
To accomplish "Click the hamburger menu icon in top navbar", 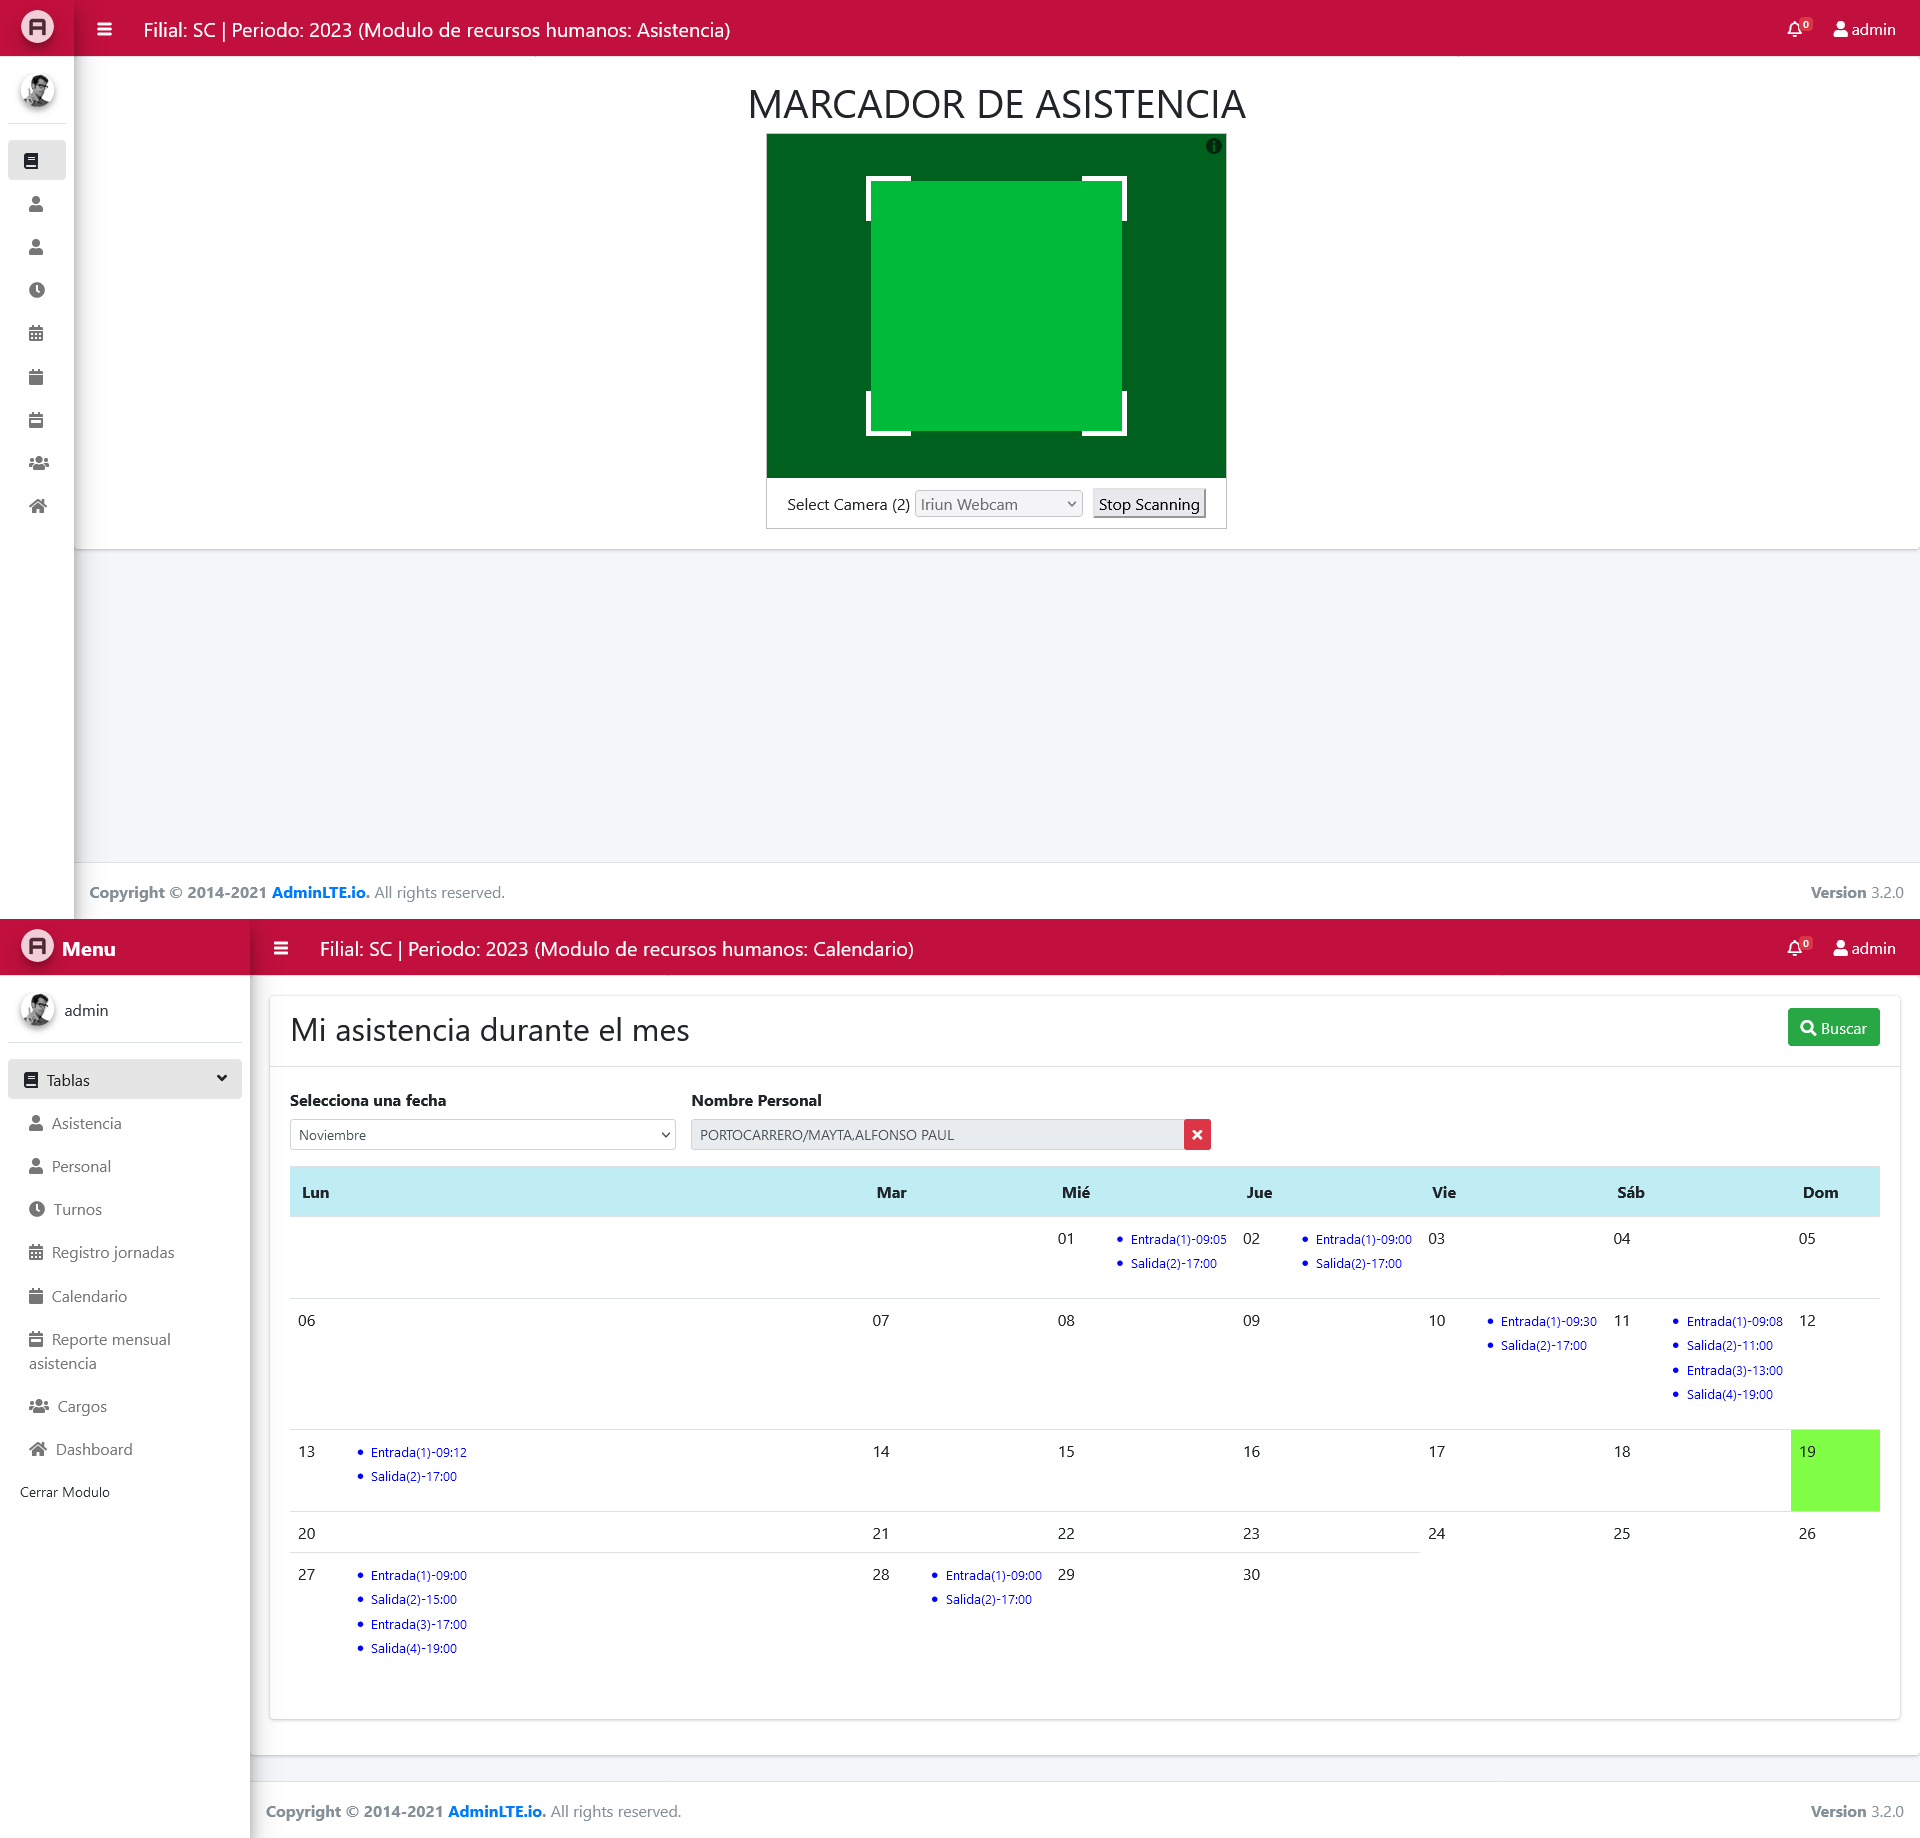I will pos(104,29).
